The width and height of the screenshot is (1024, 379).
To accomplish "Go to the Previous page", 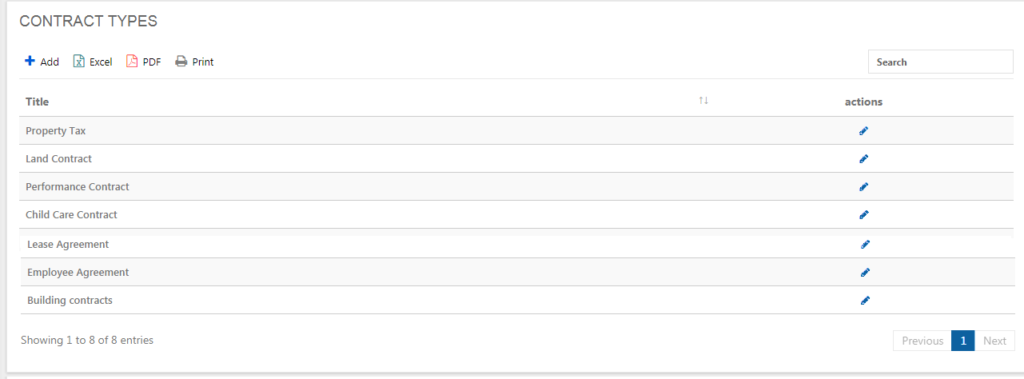I will click(x=922, y=341).
